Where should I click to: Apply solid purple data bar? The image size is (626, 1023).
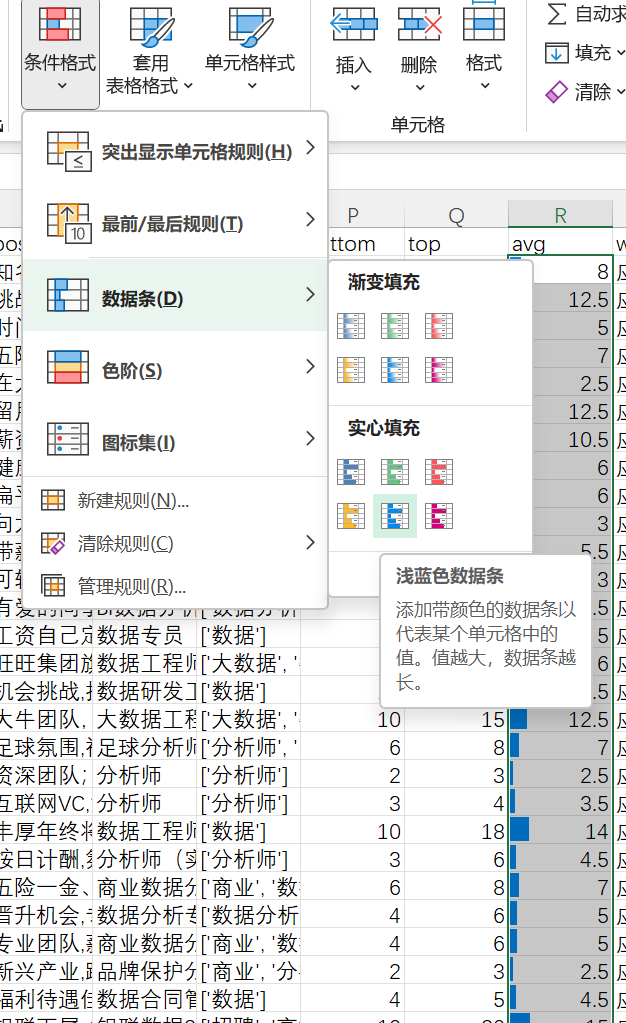tap(439, 516)
